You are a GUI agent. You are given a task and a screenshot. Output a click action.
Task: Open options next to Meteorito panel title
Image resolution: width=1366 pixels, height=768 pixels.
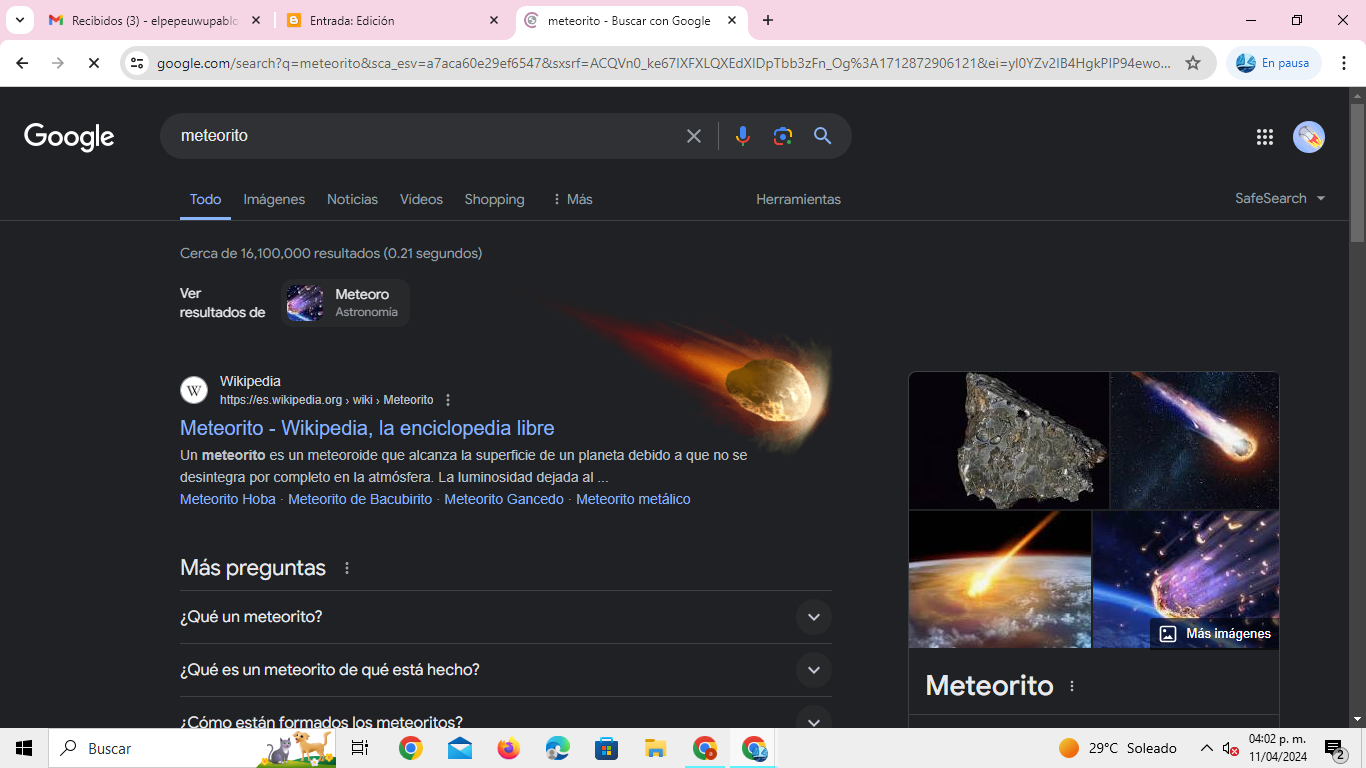[x=1072, y=686]
